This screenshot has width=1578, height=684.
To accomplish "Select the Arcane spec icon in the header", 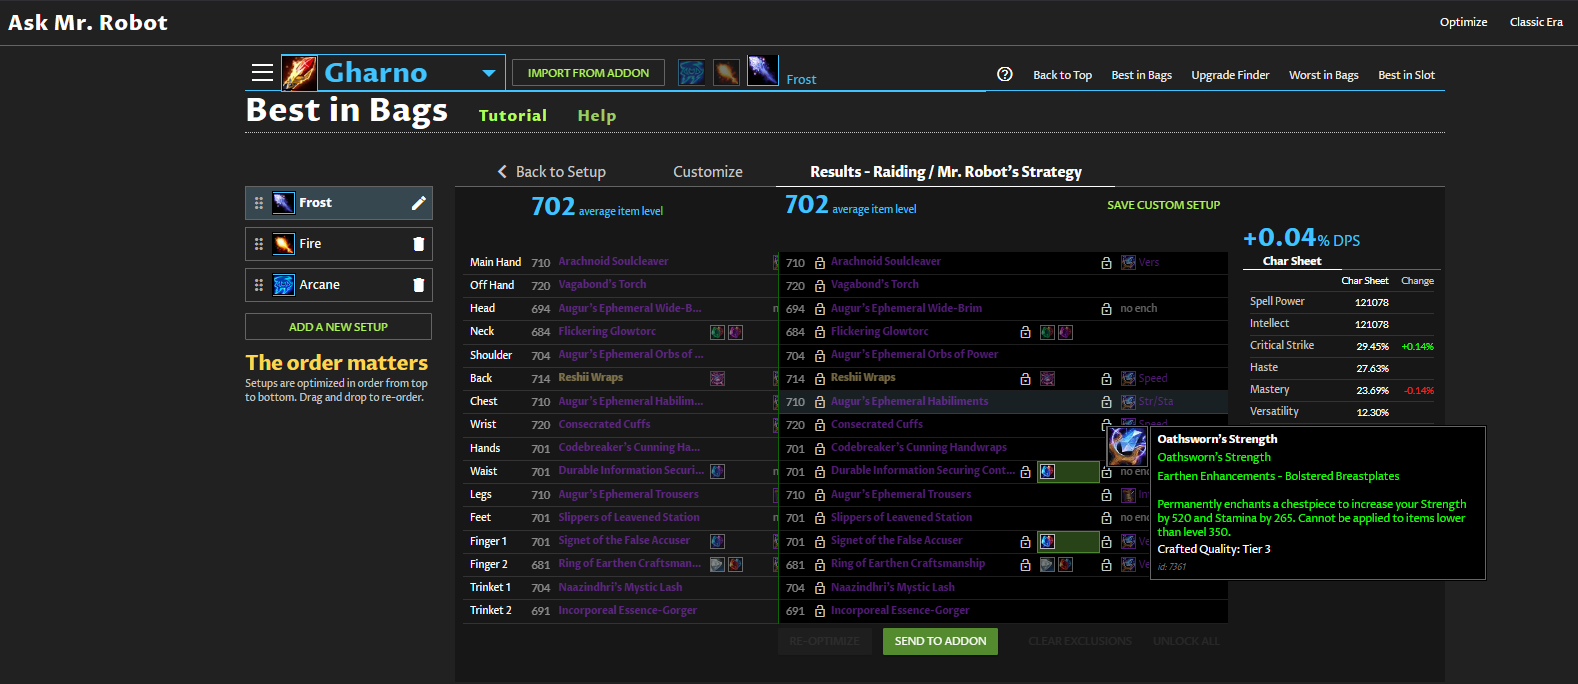I will click(691, 72).
